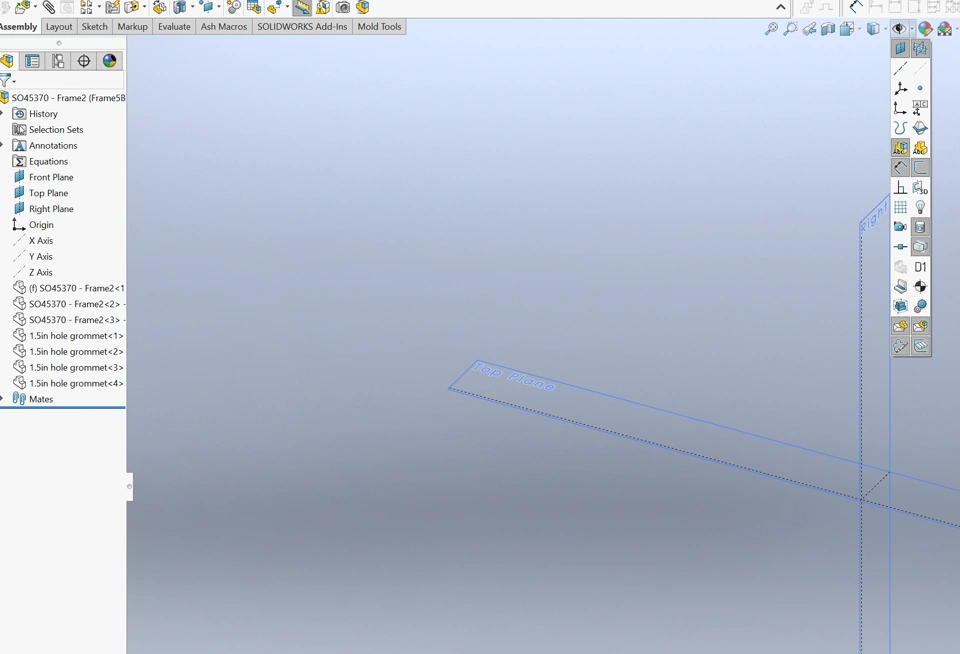
Task: Click the panel collapse handle on the sidebar edge
Action: (129, 487)
